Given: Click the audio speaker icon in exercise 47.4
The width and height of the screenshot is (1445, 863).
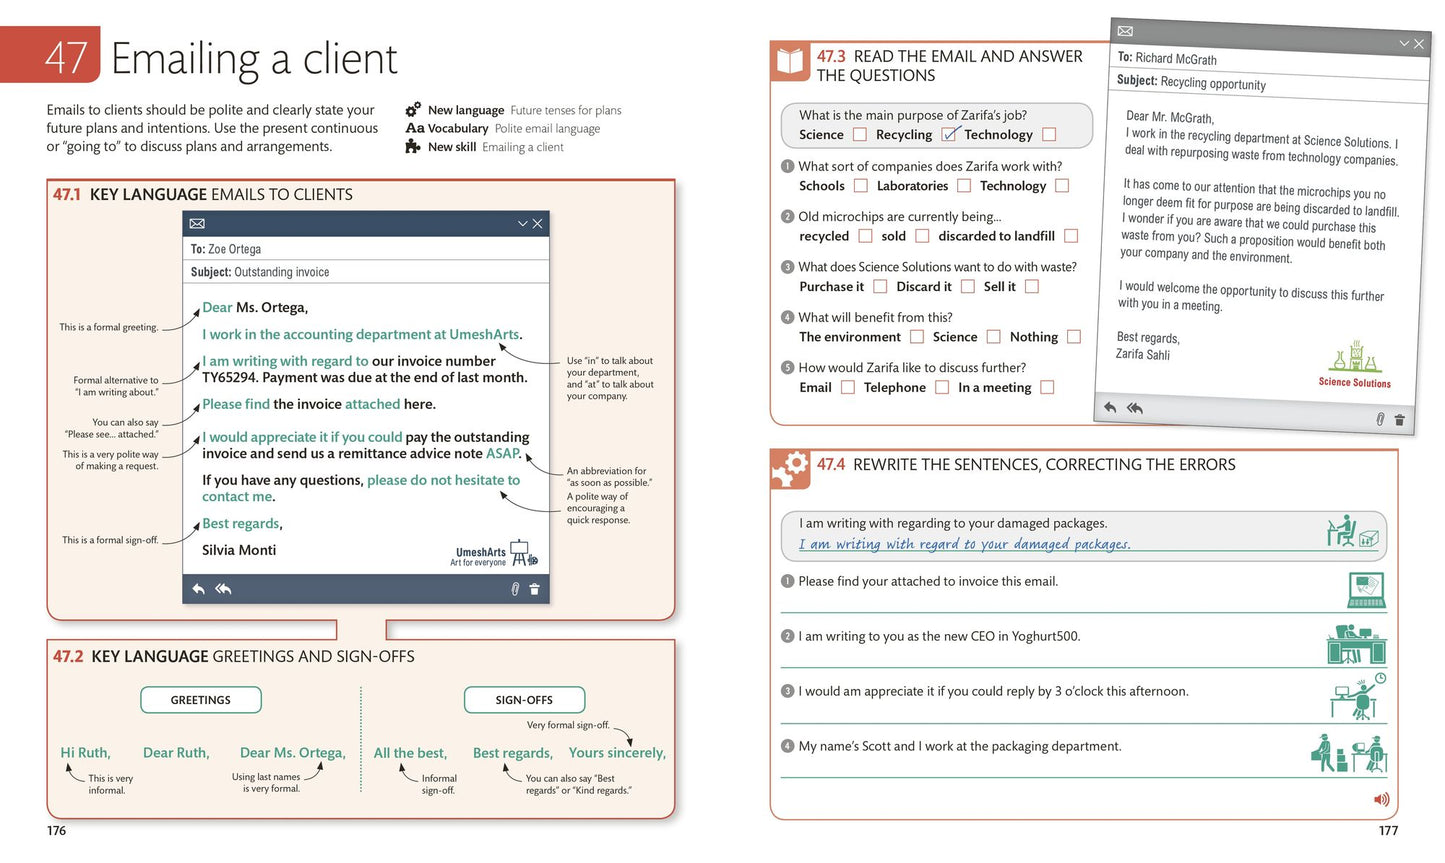Looking at the screenshot, I should coord(1381,799).
